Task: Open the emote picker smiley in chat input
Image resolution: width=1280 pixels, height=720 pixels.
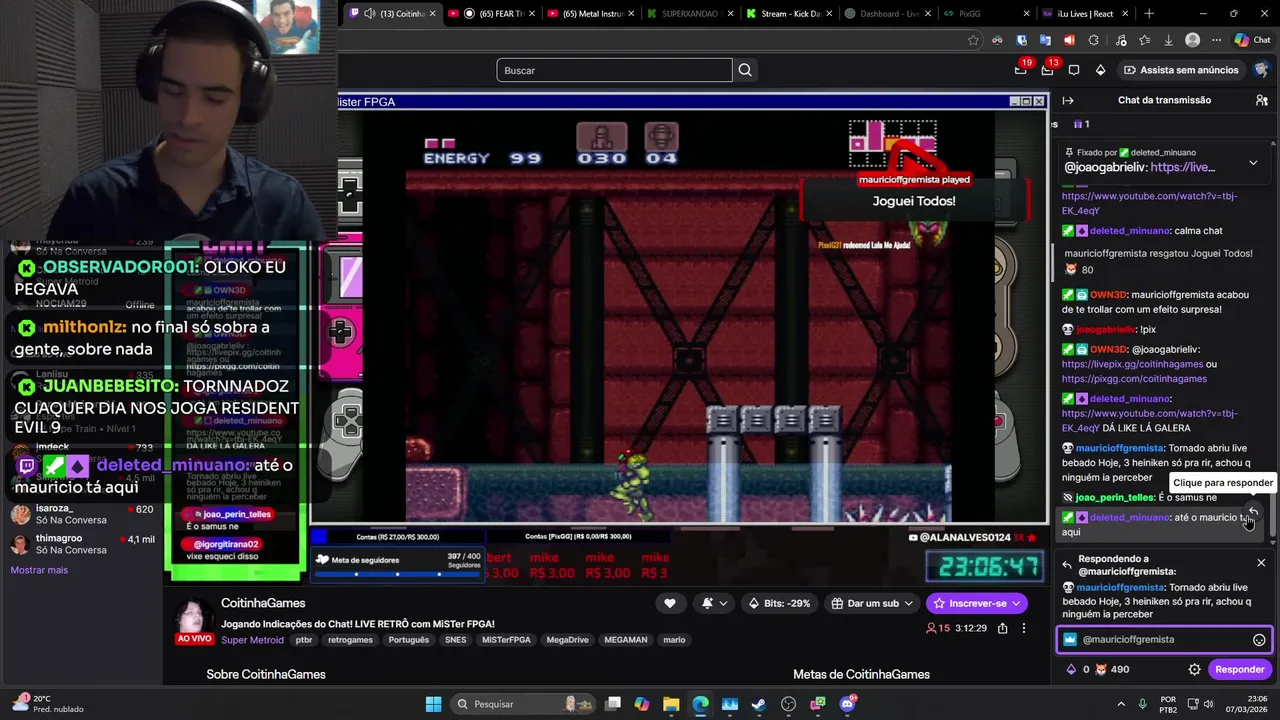Action: pos(1259,640)
